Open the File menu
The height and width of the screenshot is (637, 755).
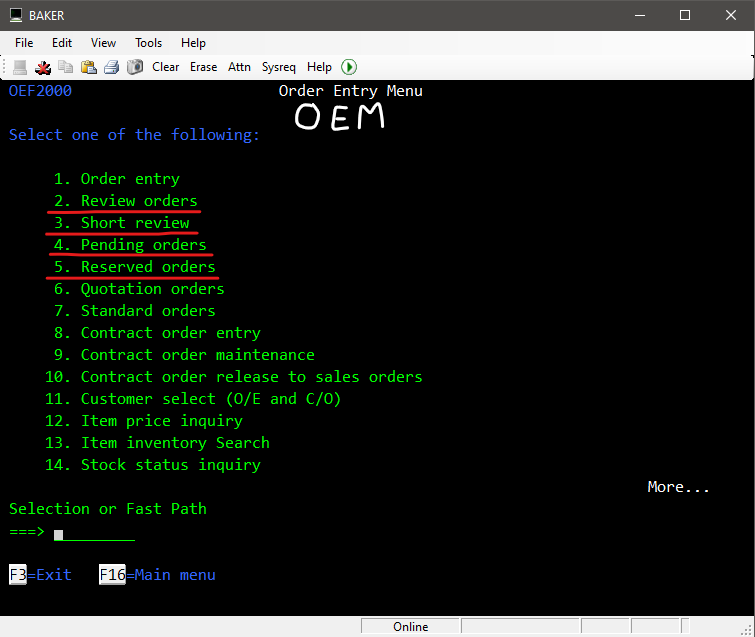24,43
